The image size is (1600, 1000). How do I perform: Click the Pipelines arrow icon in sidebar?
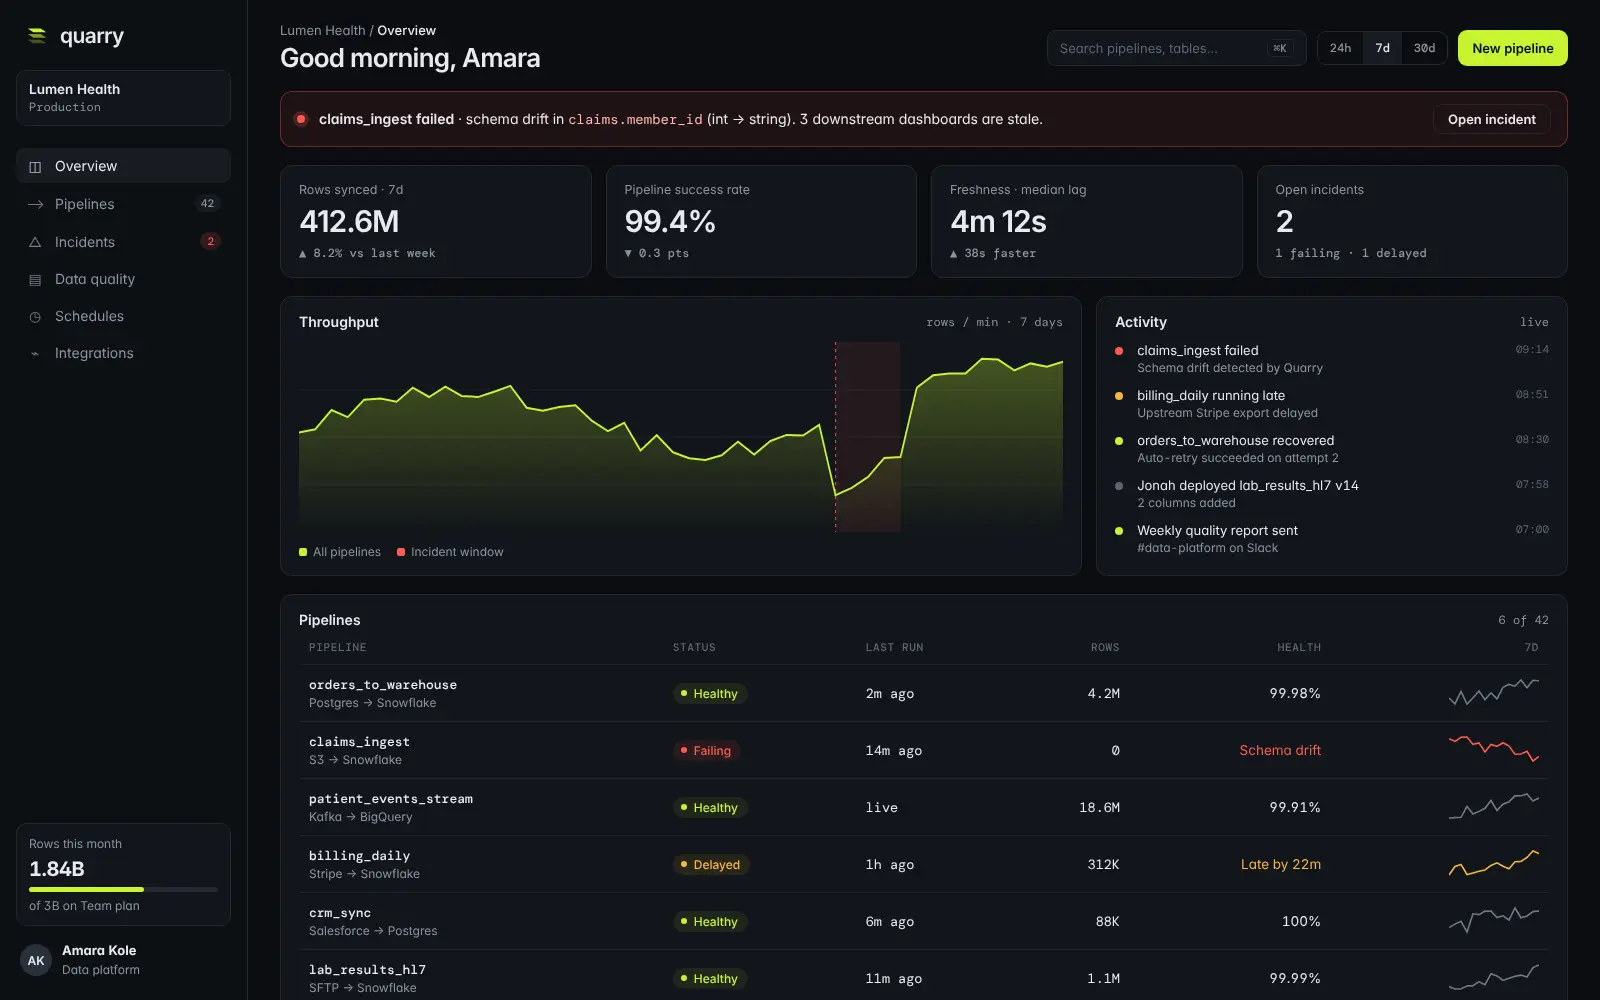[x=35, y=204]
